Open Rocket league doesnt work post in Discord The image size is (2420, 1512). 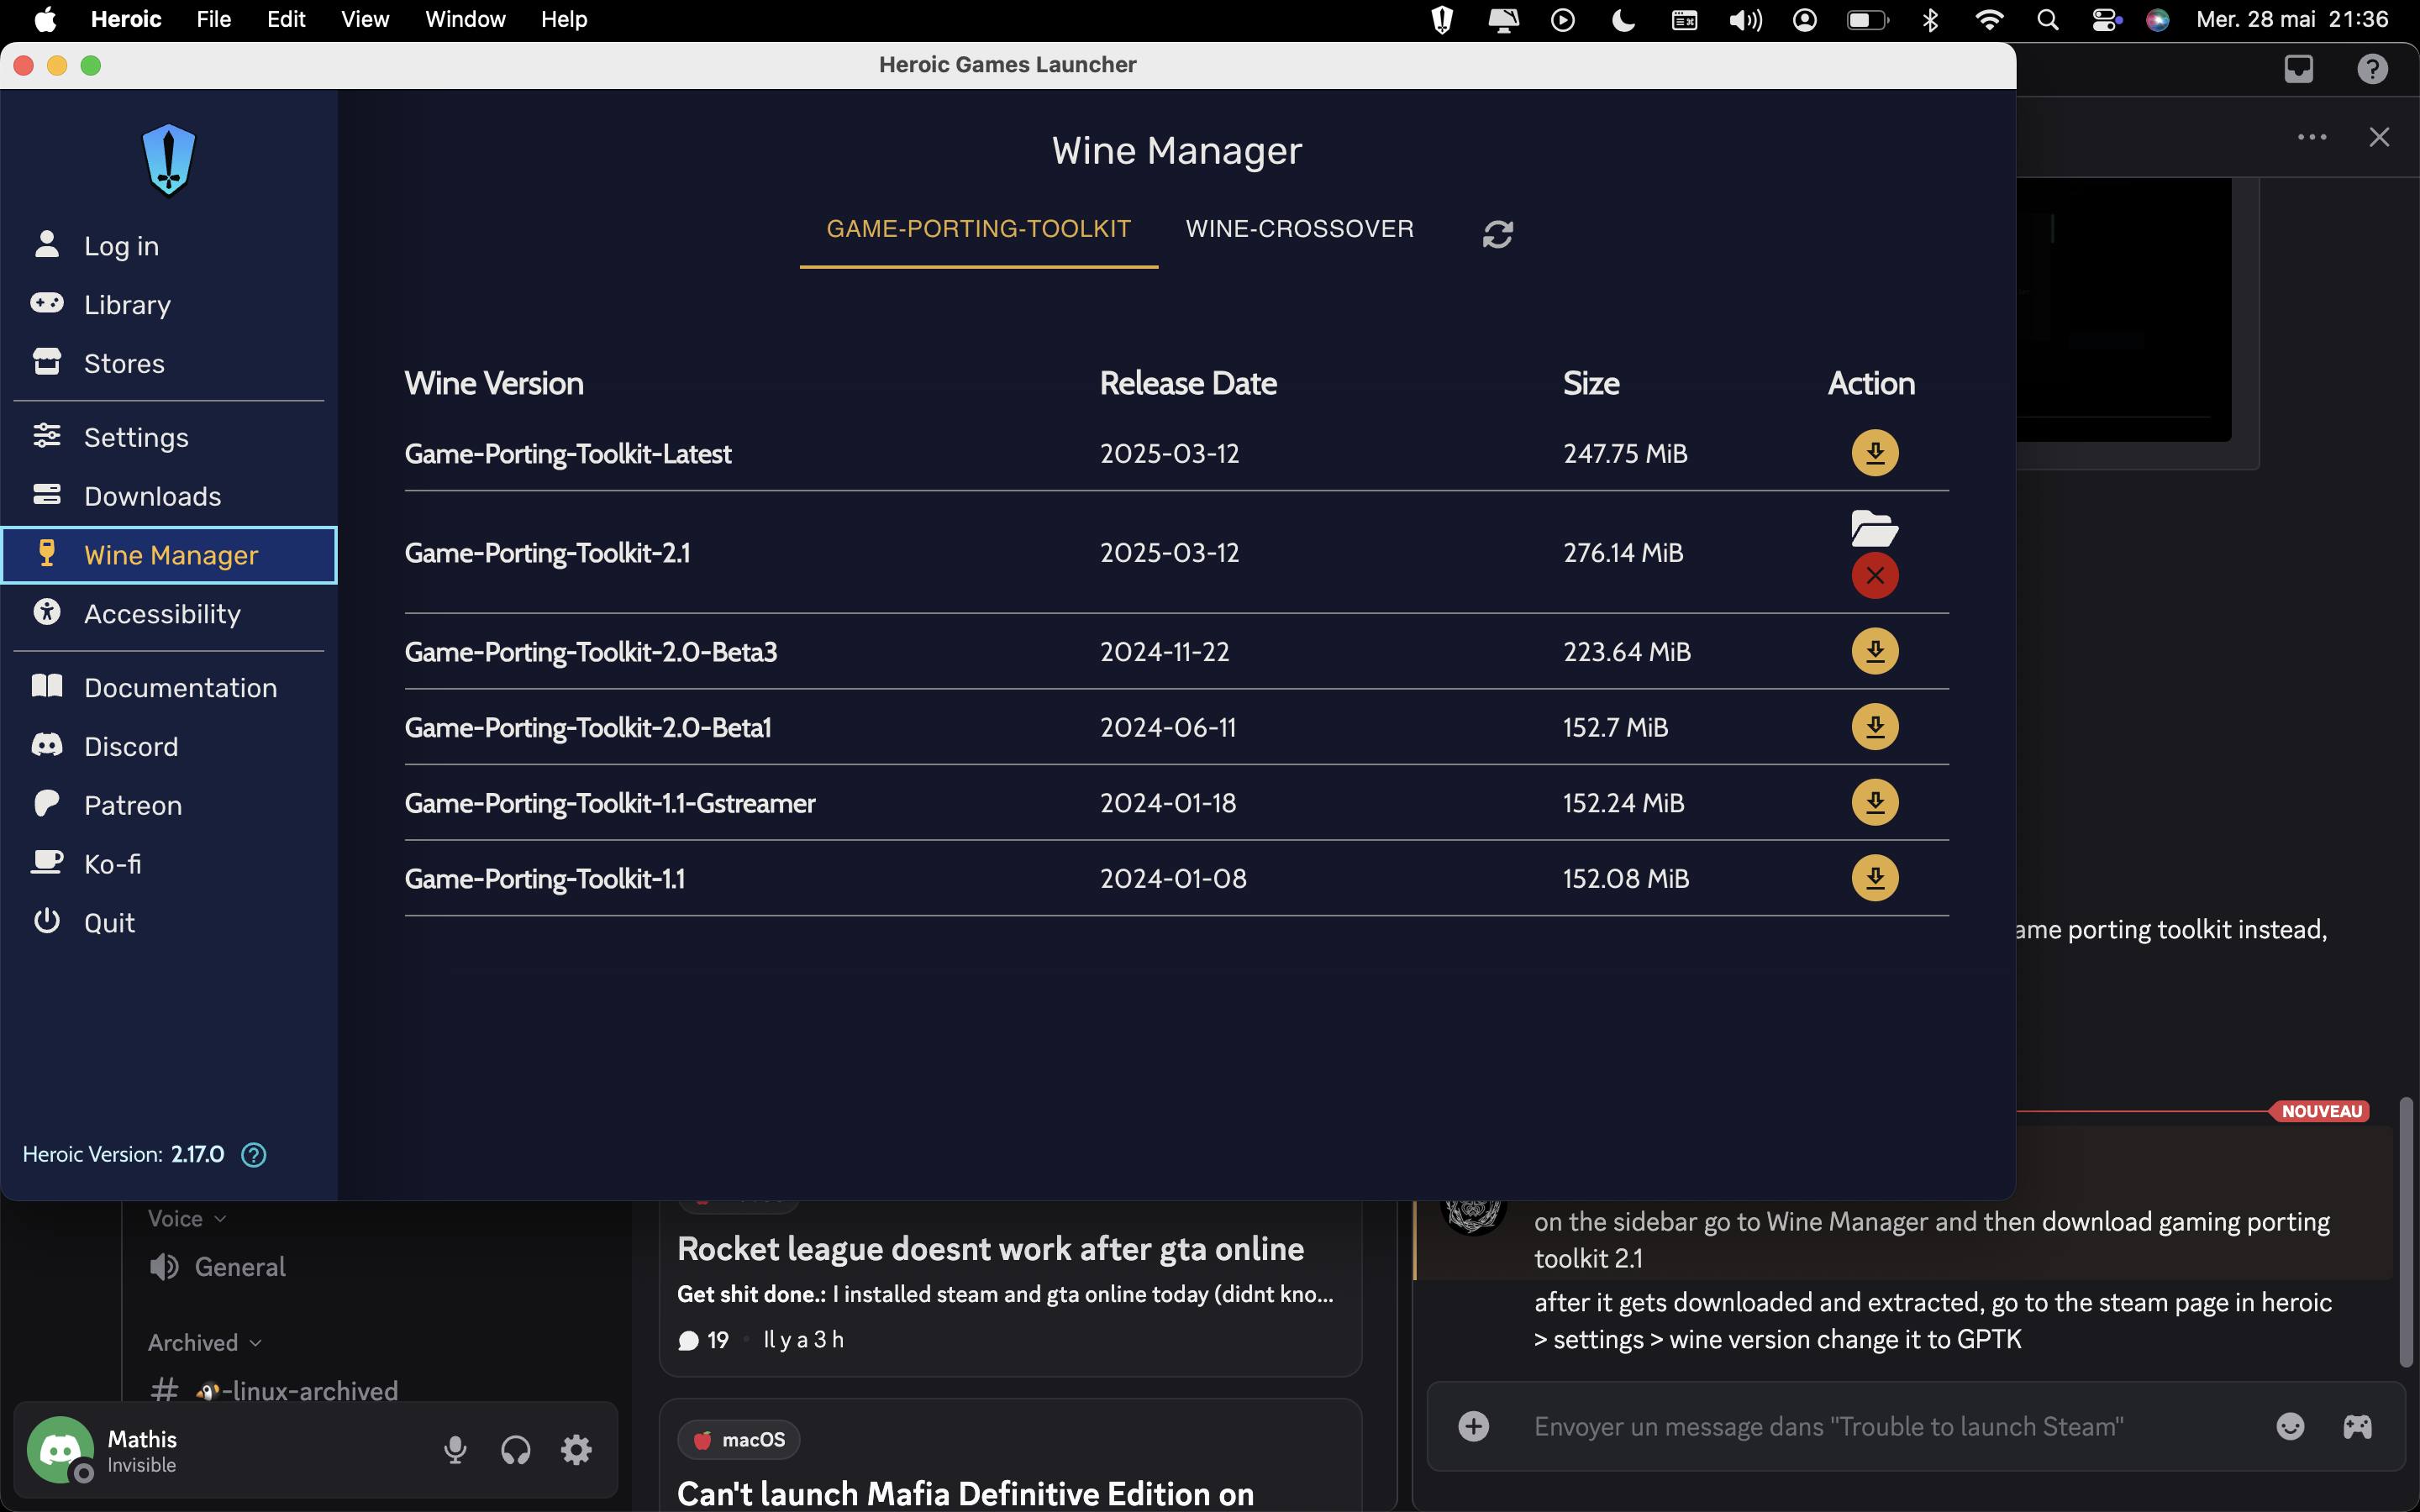(1010, 1288)
